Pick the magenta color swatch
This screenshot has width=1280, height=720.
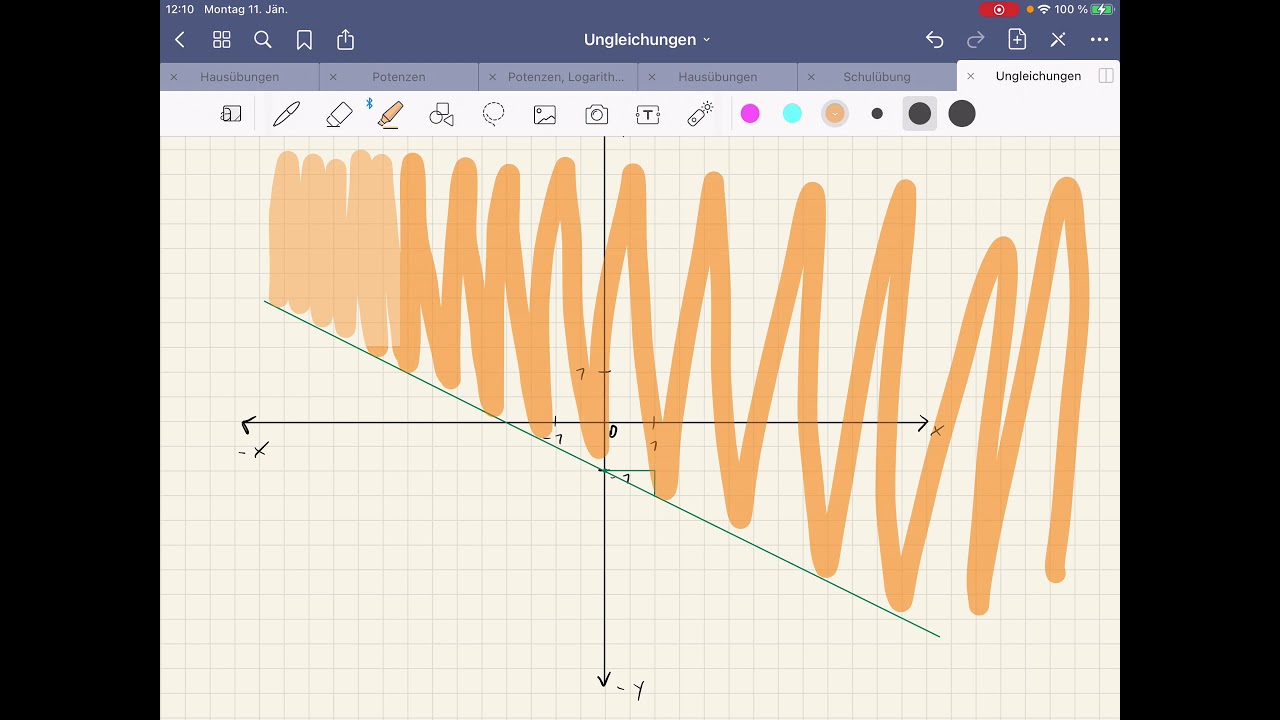tap(750, 114)
